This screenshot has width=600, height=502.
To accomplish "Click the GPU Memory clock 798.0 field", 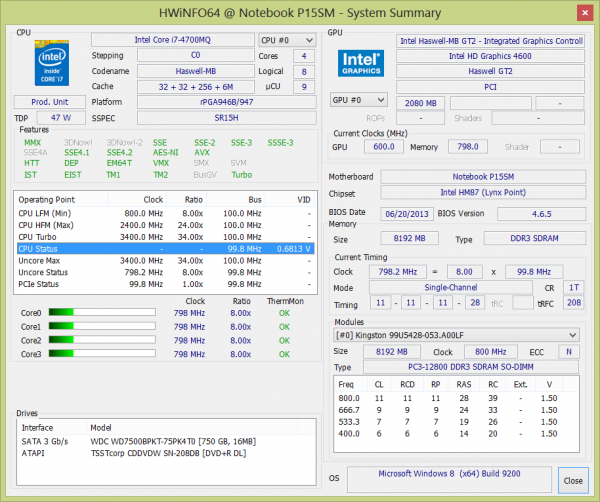I will coord(468,147).
